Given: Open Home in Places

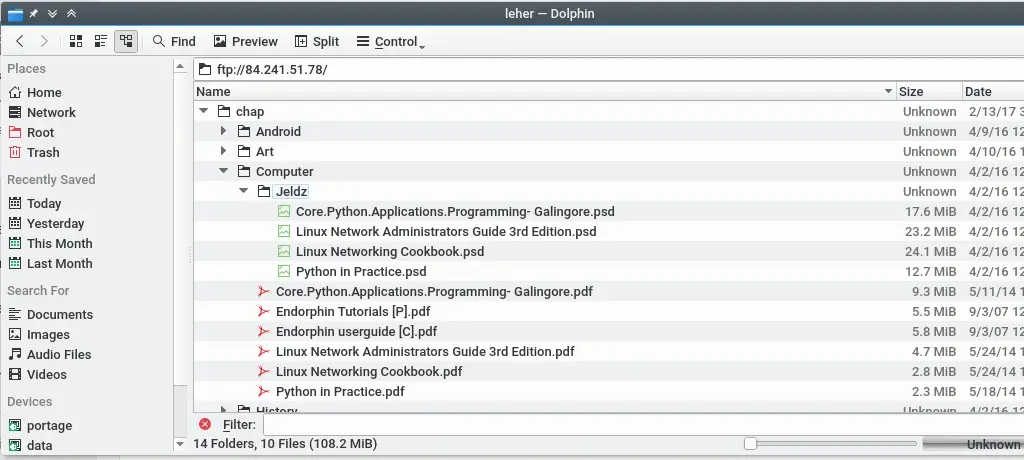Looking at the screenshot, I should [44, 93].
